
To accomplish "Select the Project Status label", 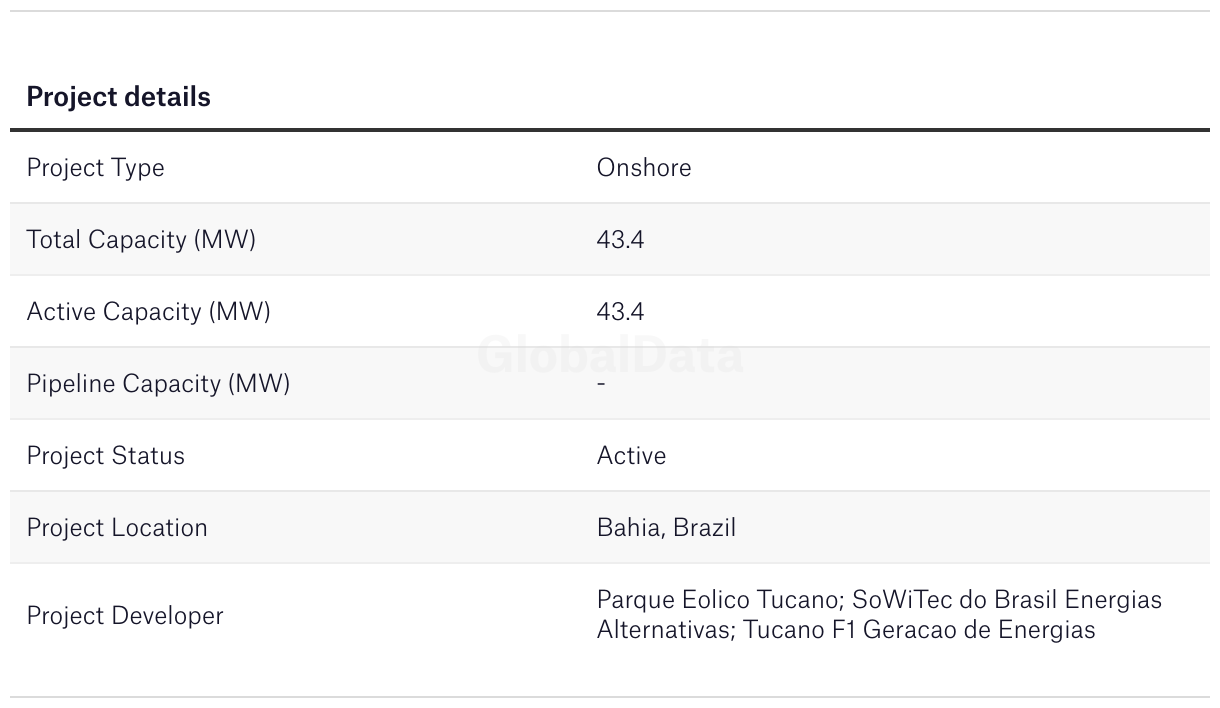I will (106, 456).
